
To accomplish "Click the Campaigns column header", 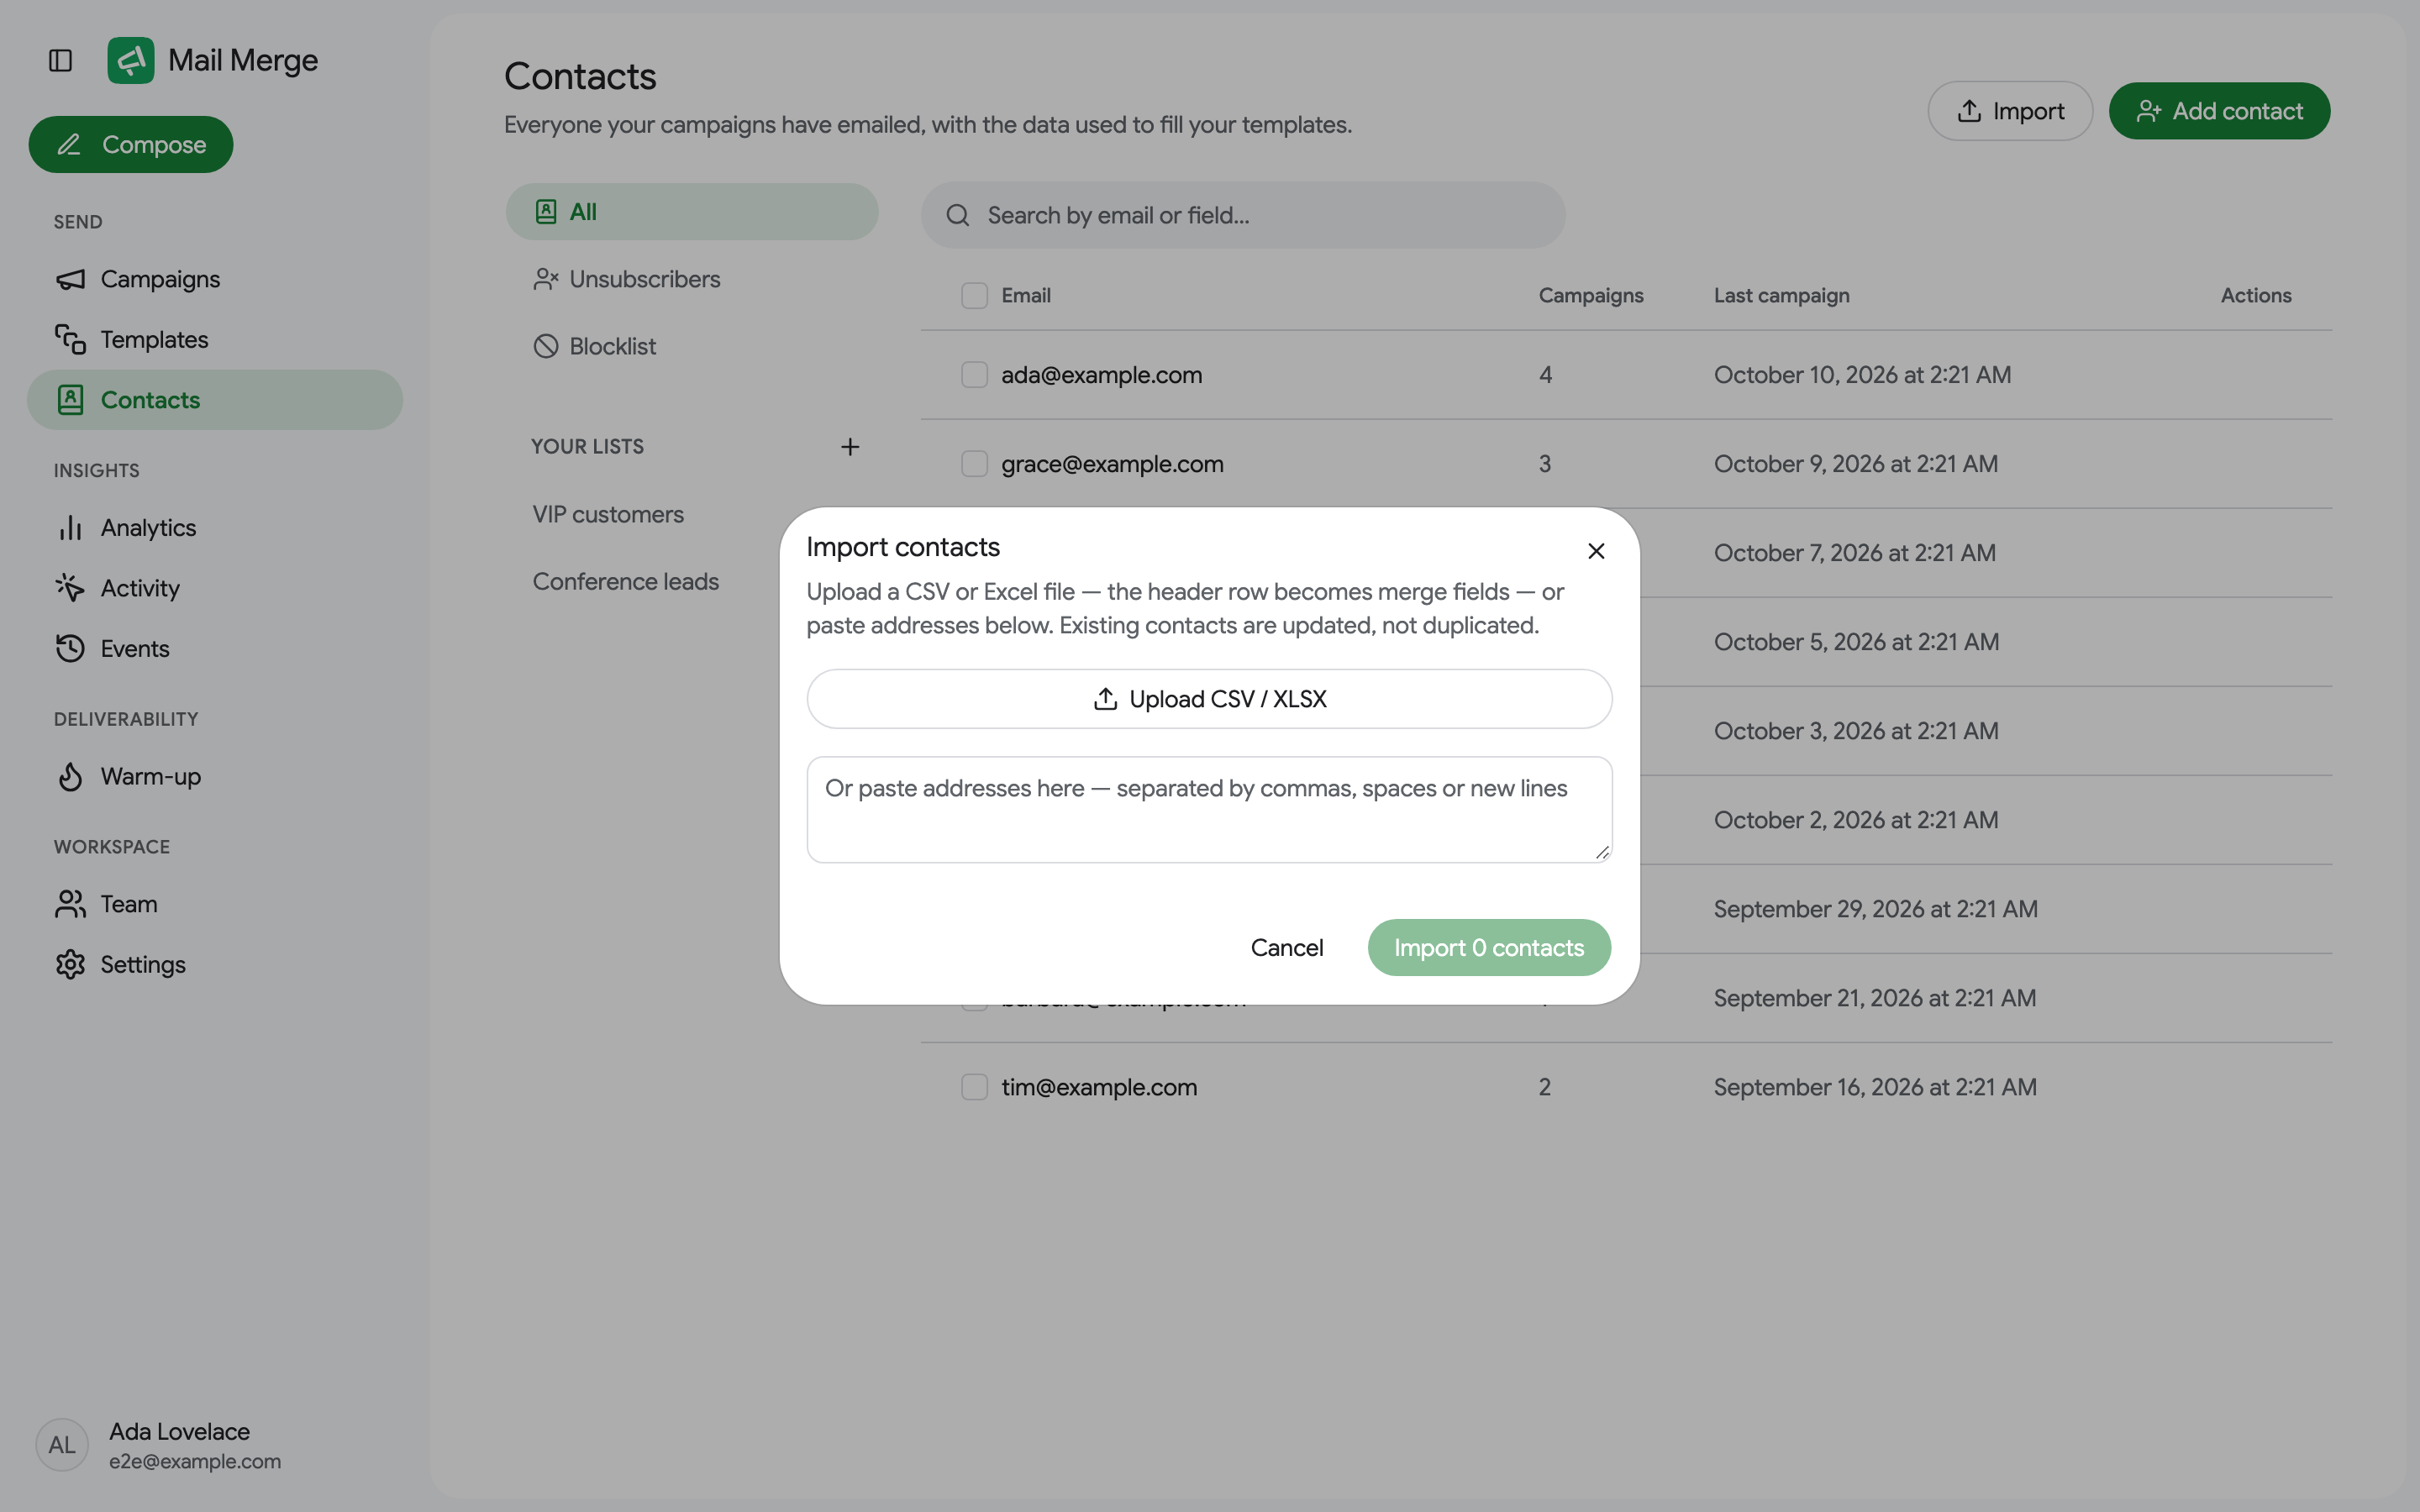I will (1590, 296).
